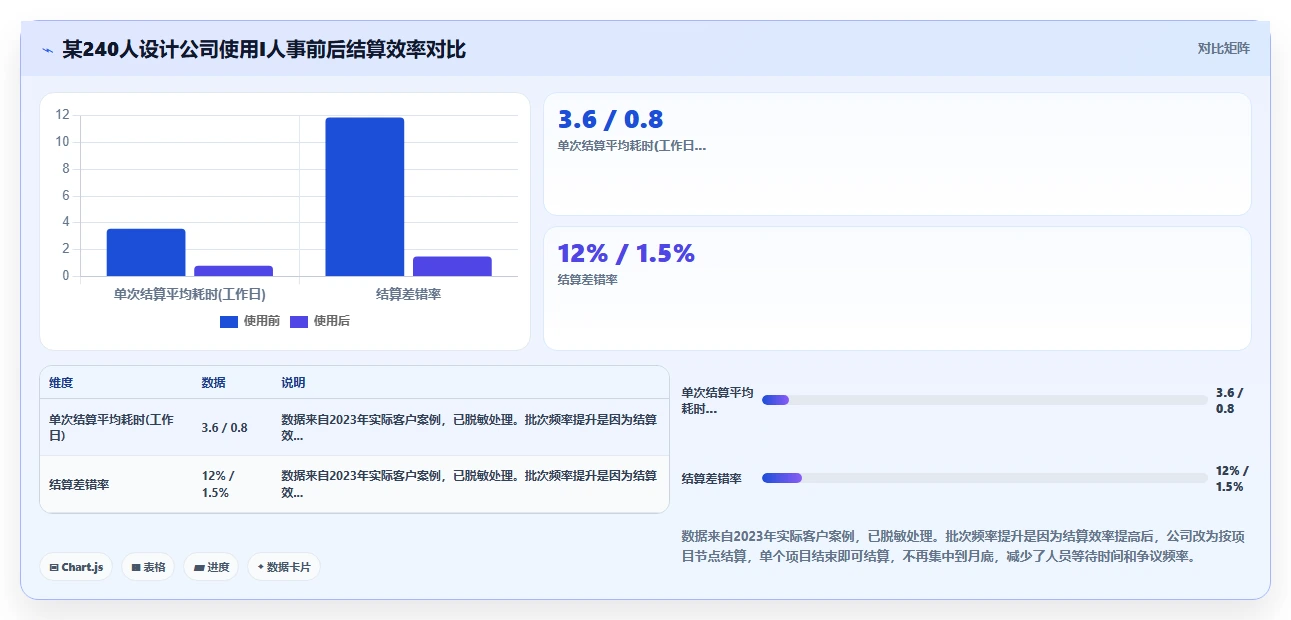Click progress value 3.6 / 0.8 at right
Image resolution: width=1291 pixels, height=620 pixels.
[x=1230, y=400]
